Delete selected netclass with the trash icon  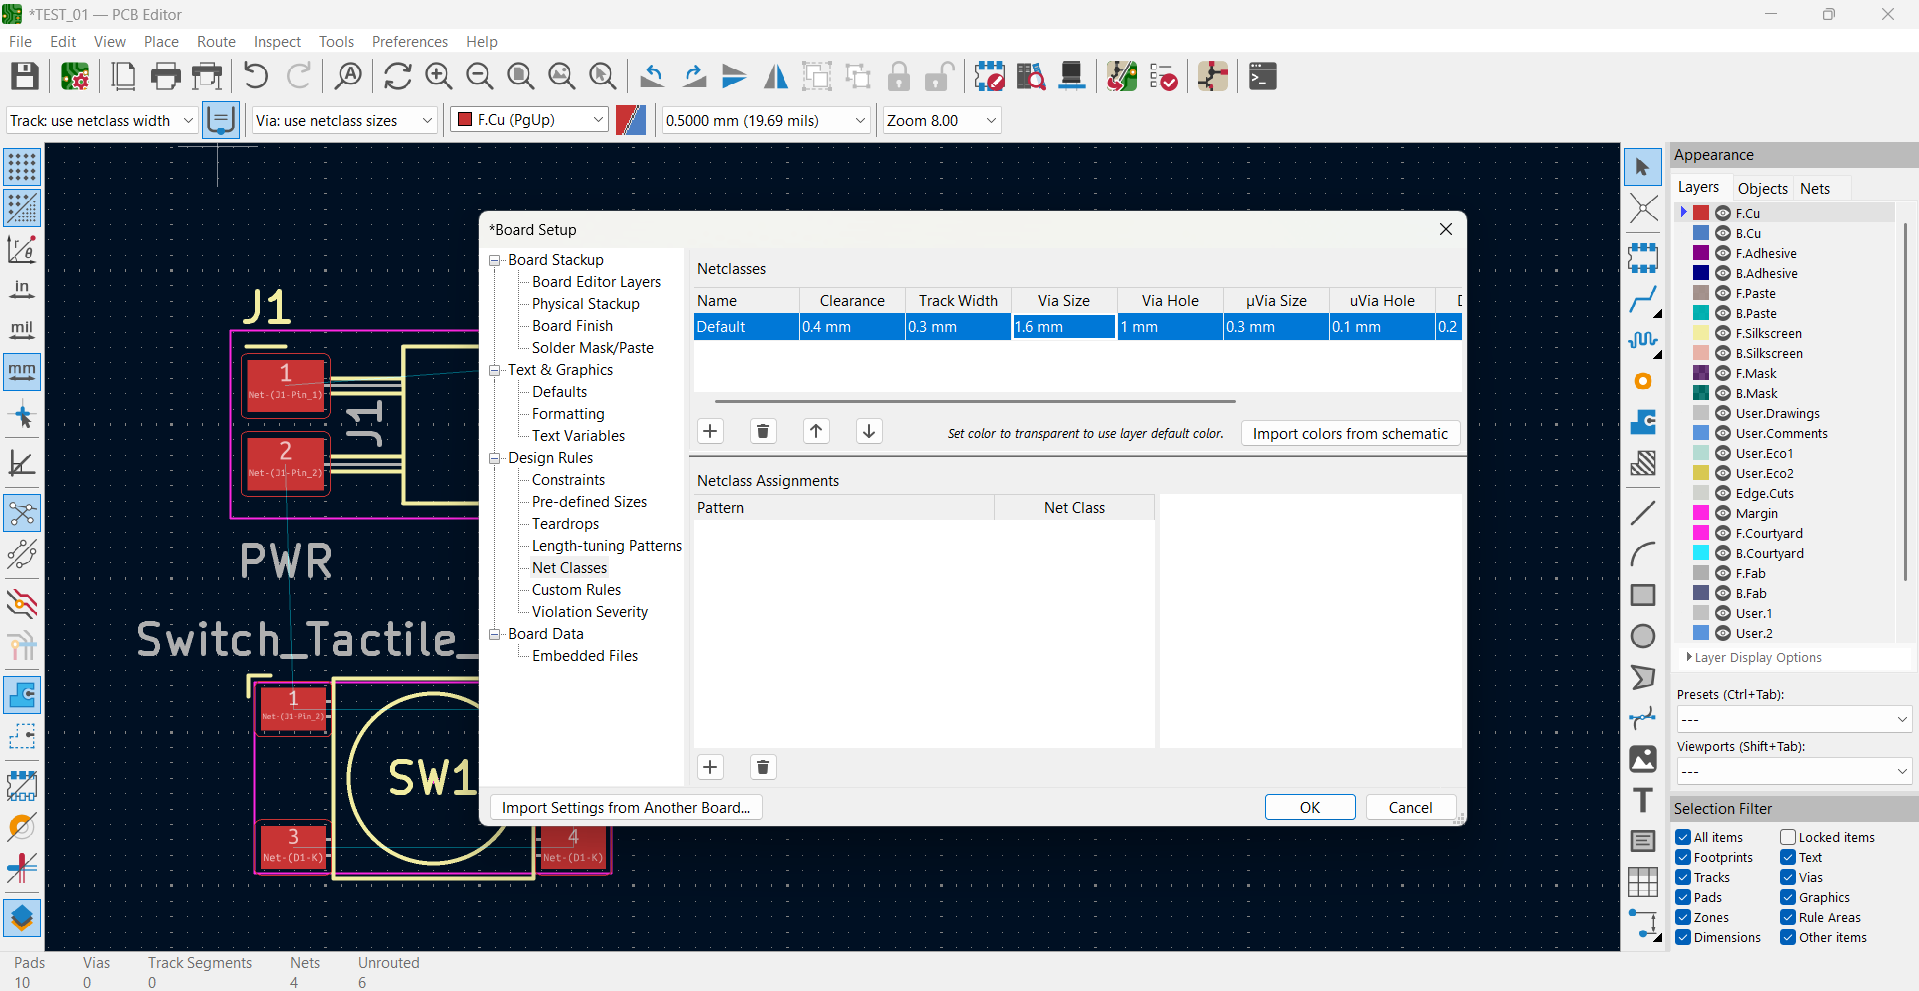click(x=763, y=431)
